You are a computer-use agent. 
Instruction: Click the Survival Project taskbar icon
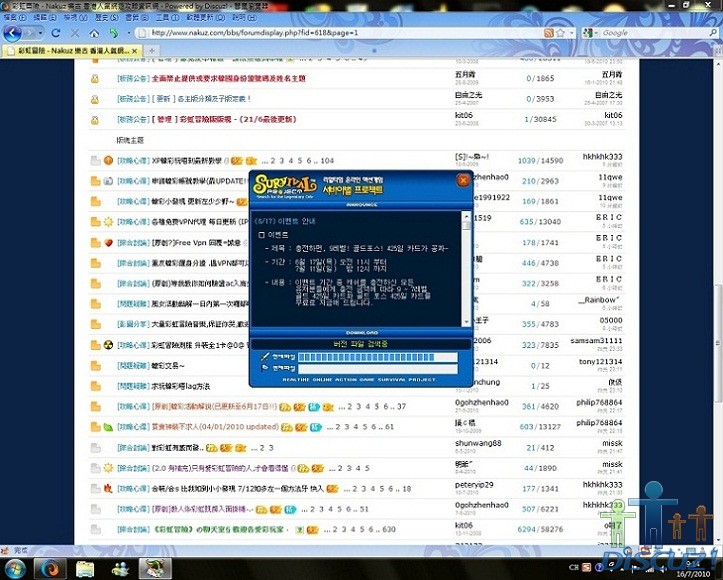tap(156, 568)
